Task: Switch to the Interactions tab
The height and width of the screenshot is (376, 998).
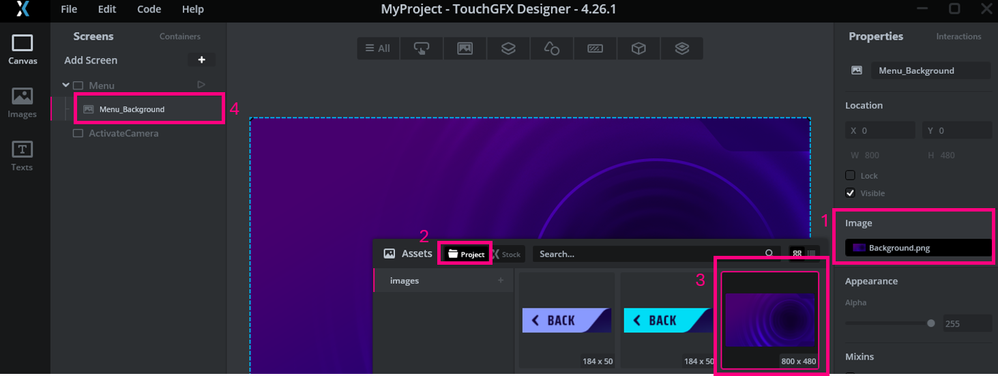Action: tap(959, 36)
